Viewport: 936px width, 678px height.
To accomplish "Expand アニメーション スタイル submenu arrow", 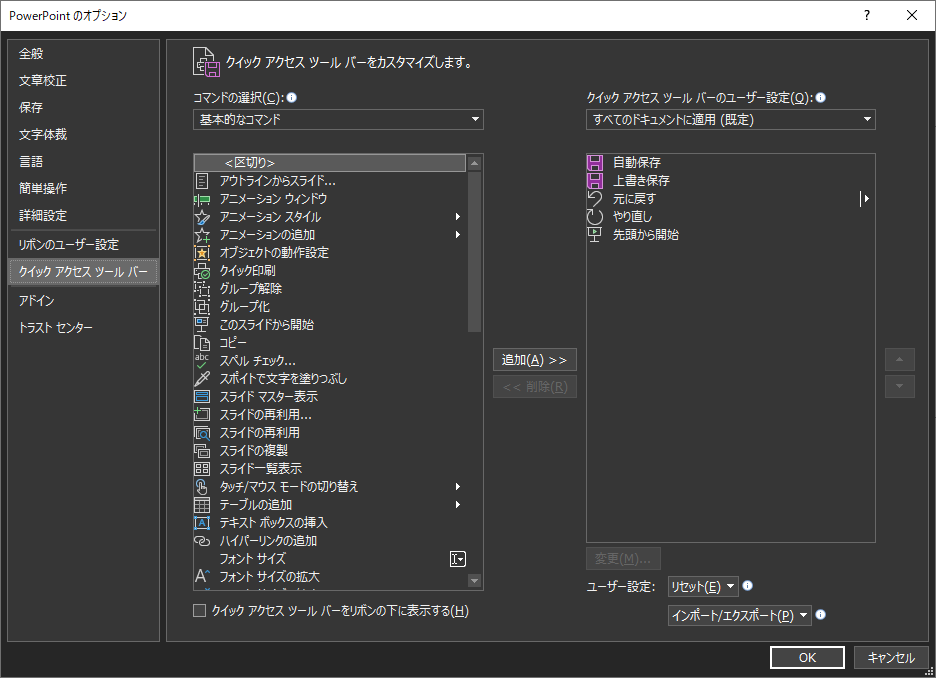I will (458, 217).
